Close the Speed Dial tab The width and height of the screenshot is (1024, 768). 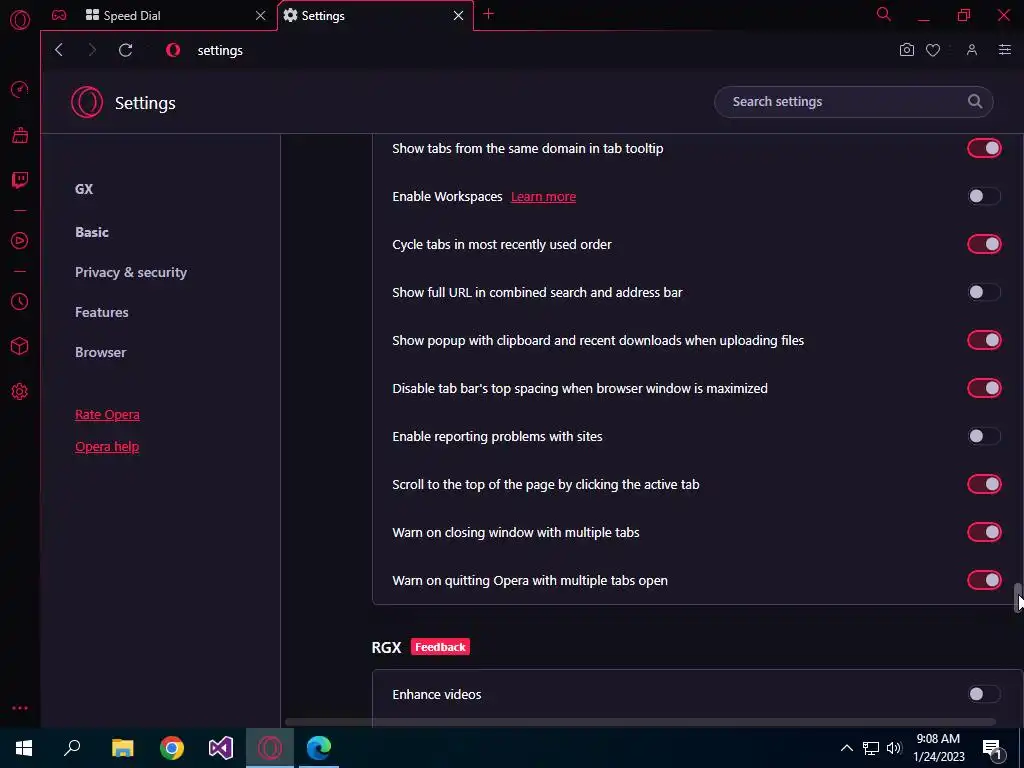click(x=261, y=16)
